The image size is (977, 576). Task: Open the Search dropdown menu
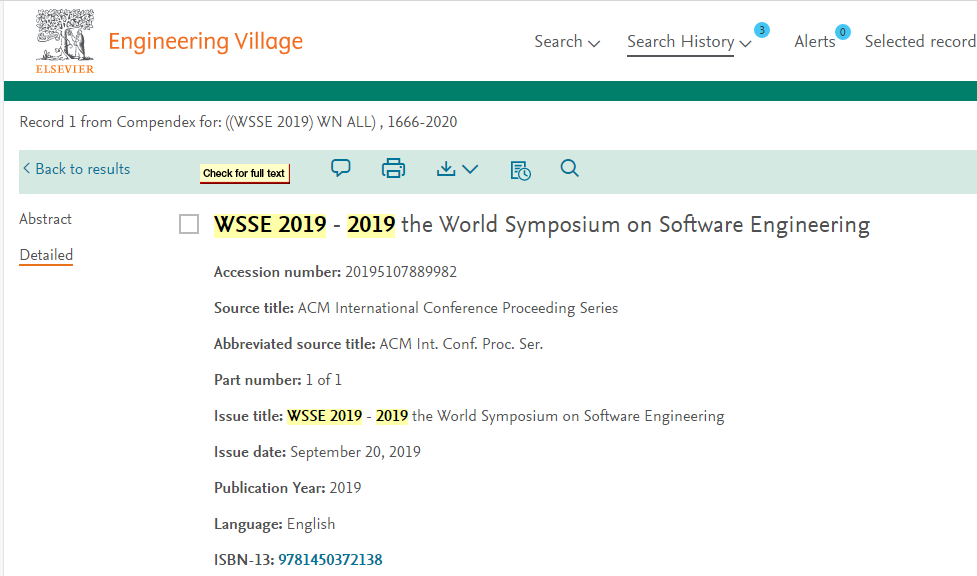click(567, 42)
